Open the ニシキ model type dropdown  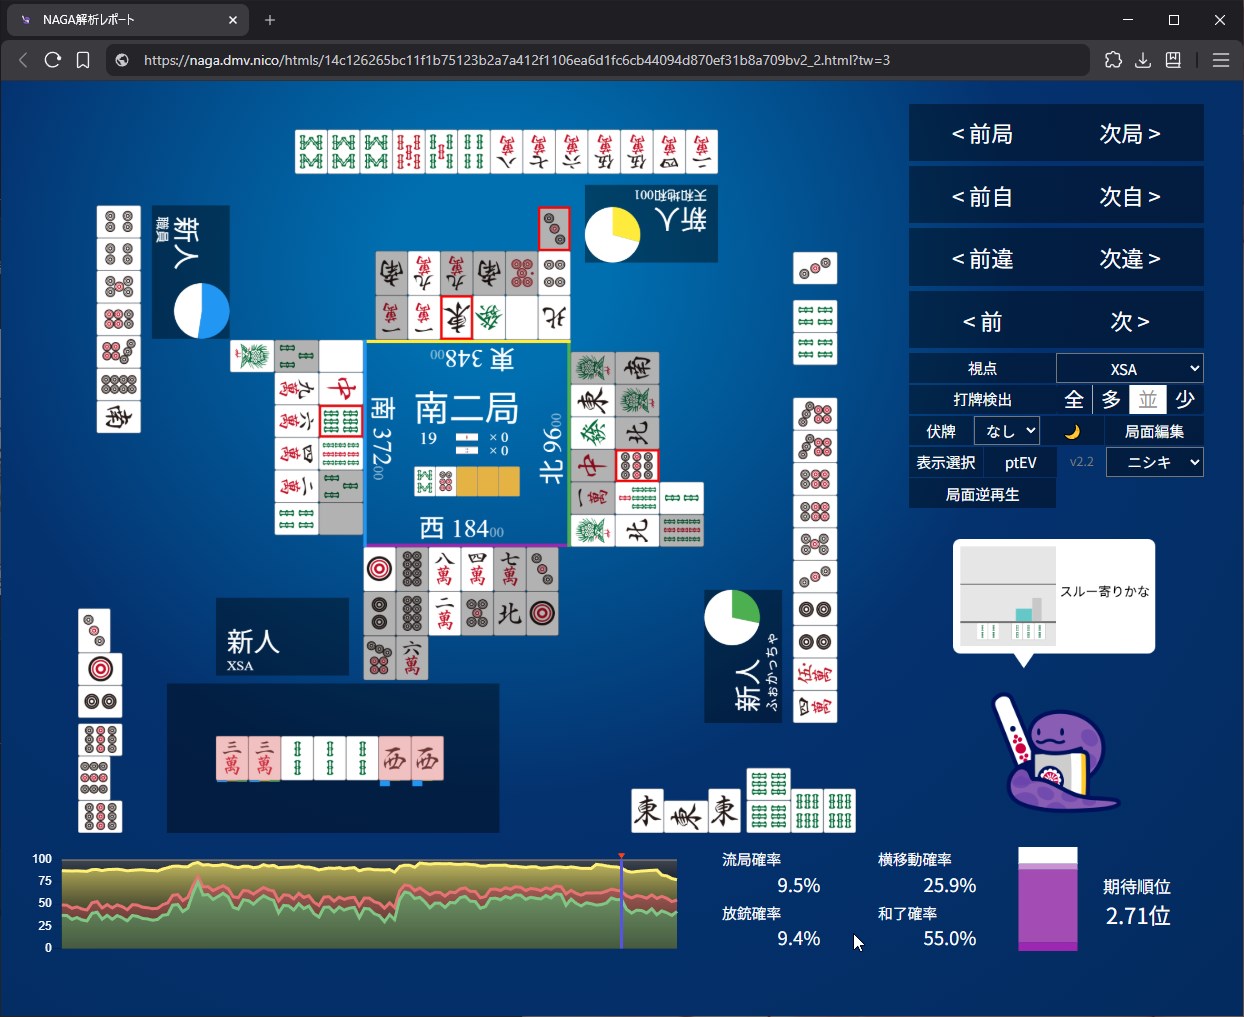click(x=1154, y=462)
